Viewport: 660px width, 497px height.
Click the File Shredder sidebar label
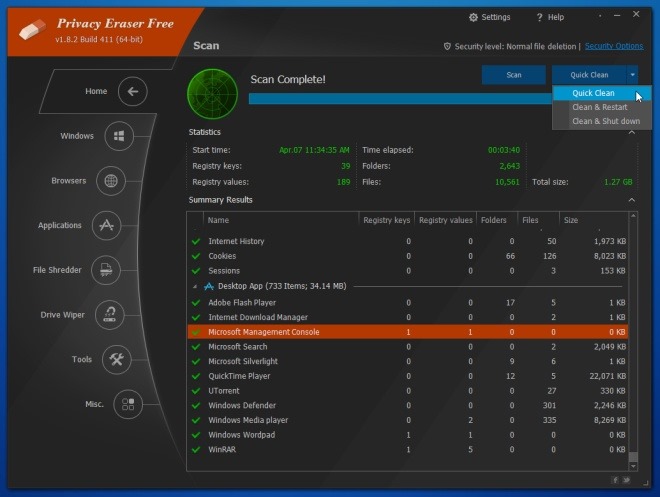pos(57,270)
